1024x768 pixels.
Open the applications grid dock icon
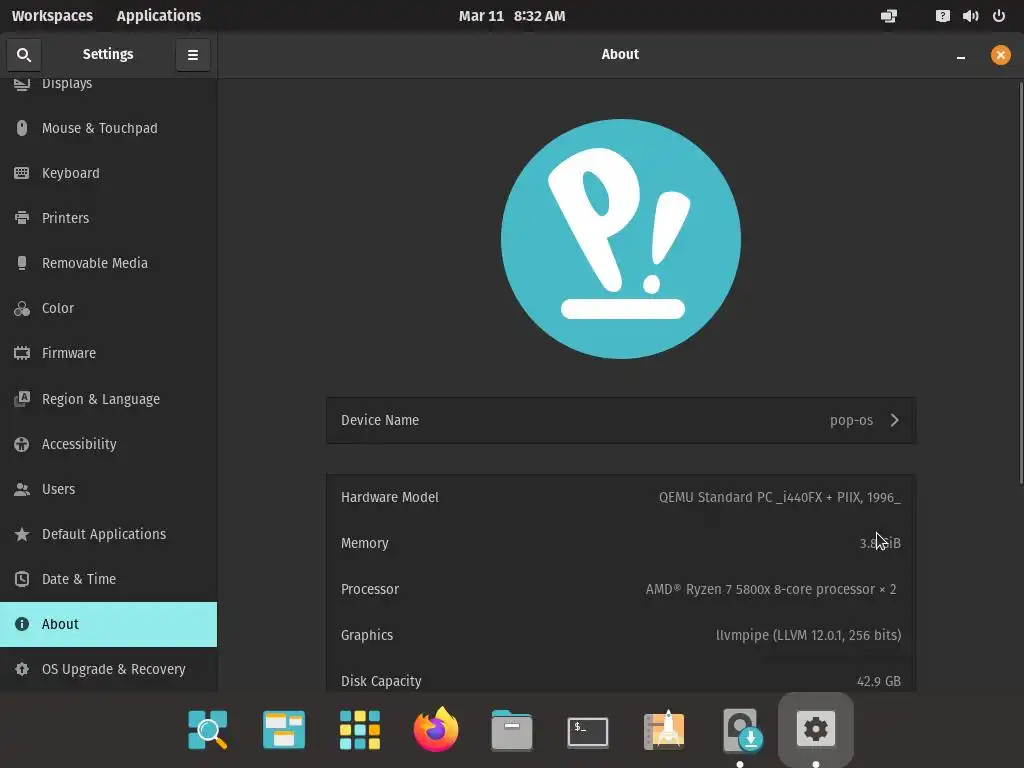[360, 729]
